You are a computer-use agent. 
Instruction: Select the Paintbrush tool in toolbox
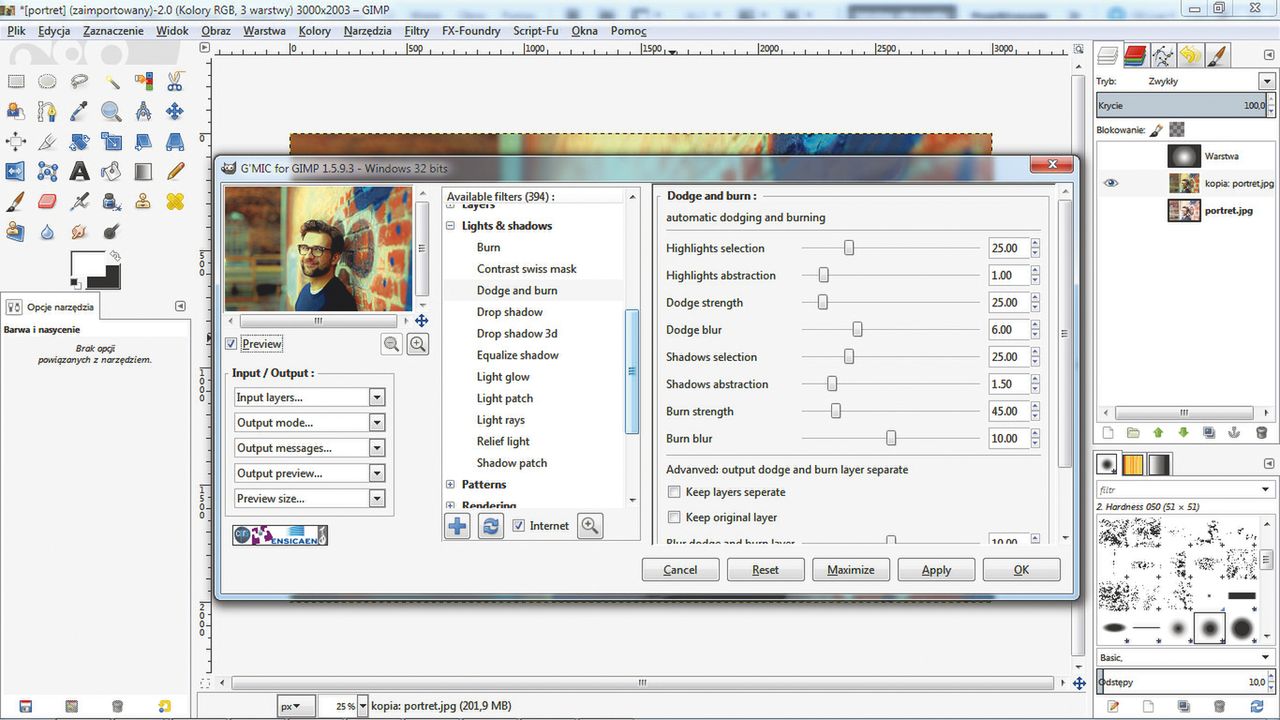(16, 202)
